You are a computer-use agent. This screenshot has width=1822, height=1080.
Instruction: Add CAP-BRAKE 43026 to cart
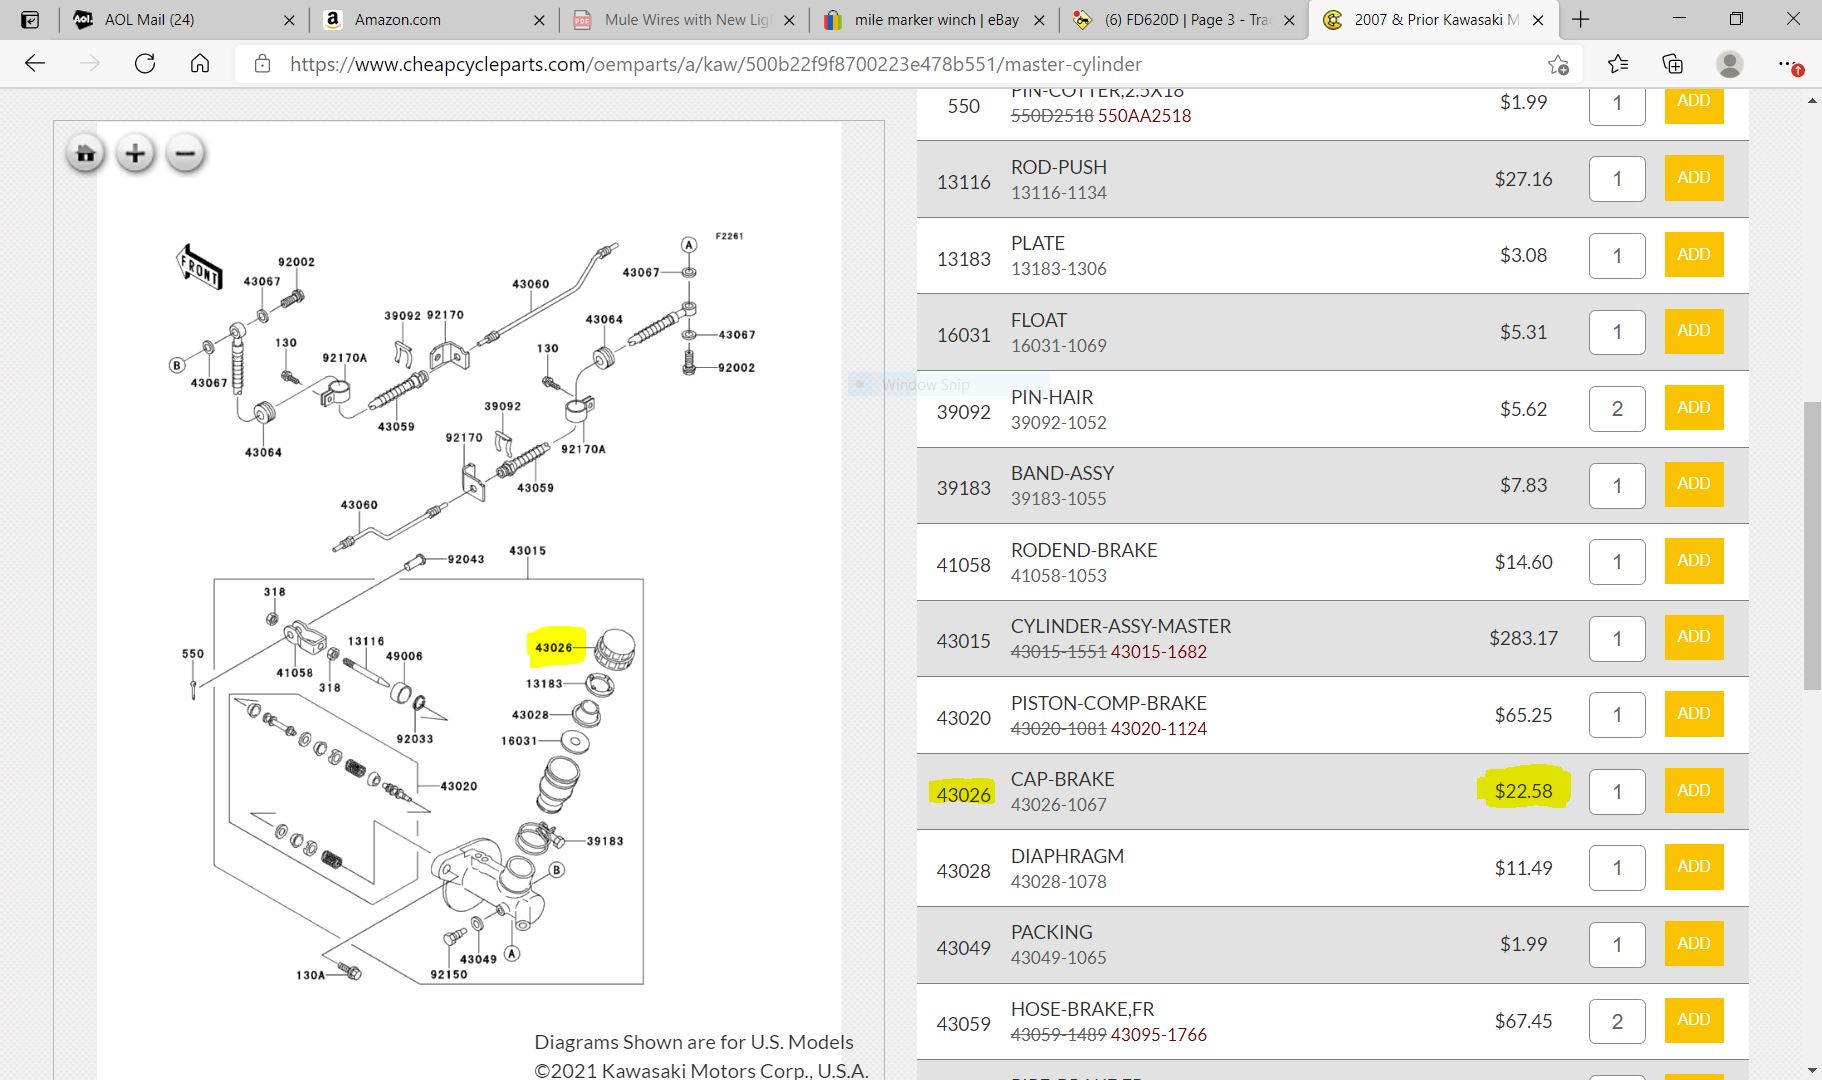tap(1693, 791)
